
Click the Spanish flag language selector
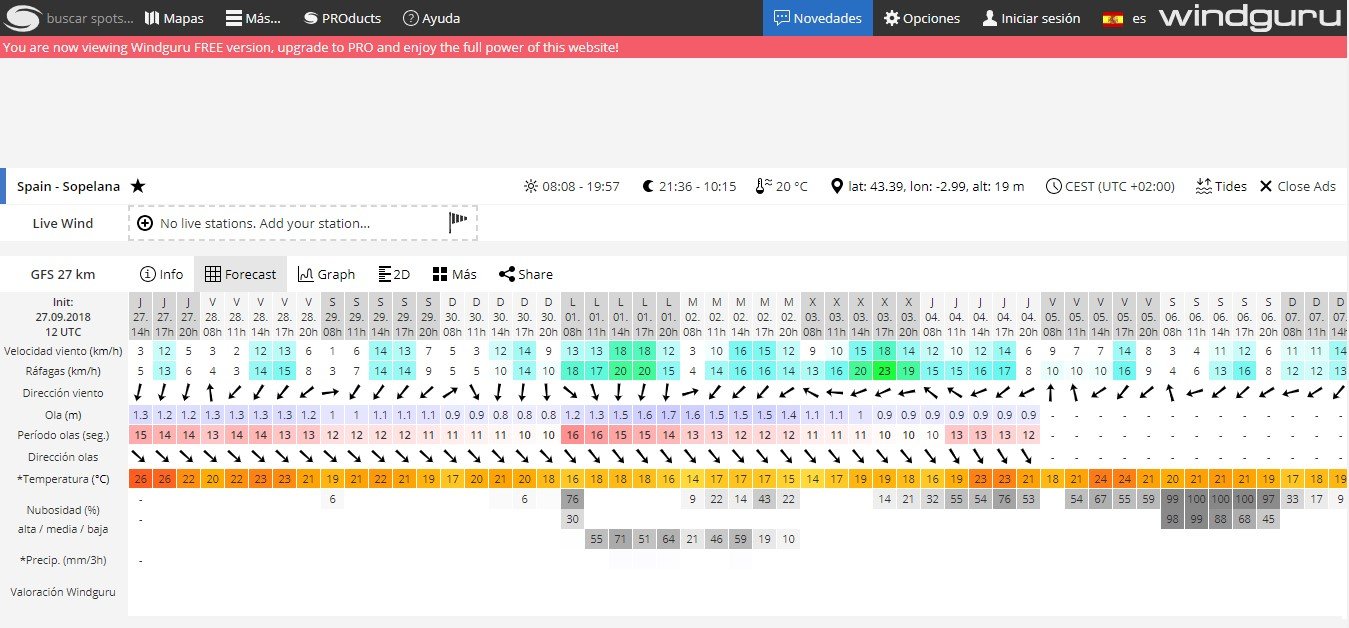click(x=1111, y=18)
